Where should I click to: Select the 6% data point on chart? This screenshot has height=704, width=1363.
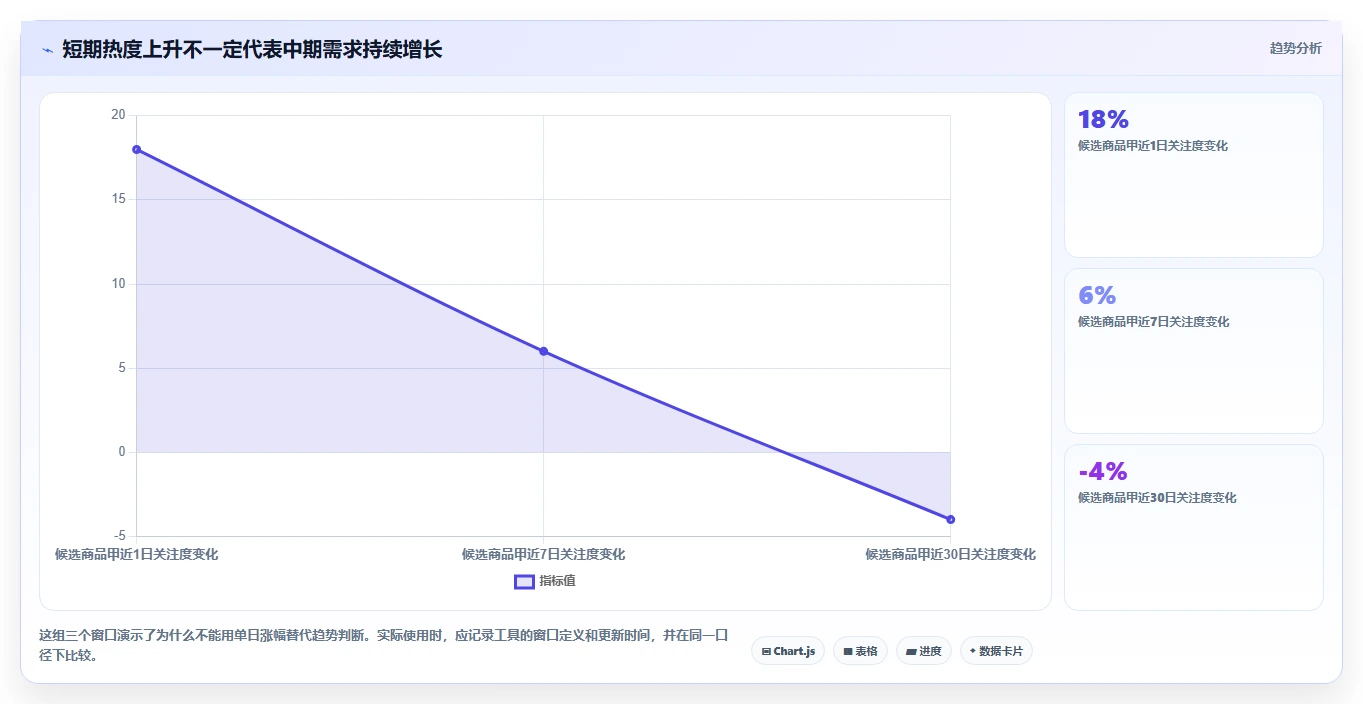pos(543,351)
